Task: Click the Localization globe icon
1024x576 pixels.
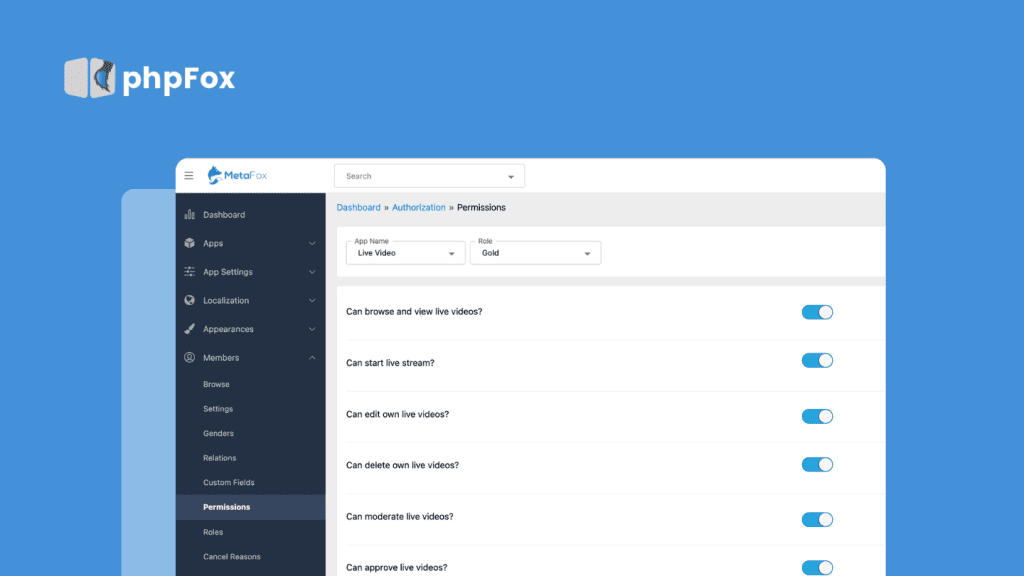Action: click(x=190, y=300)
